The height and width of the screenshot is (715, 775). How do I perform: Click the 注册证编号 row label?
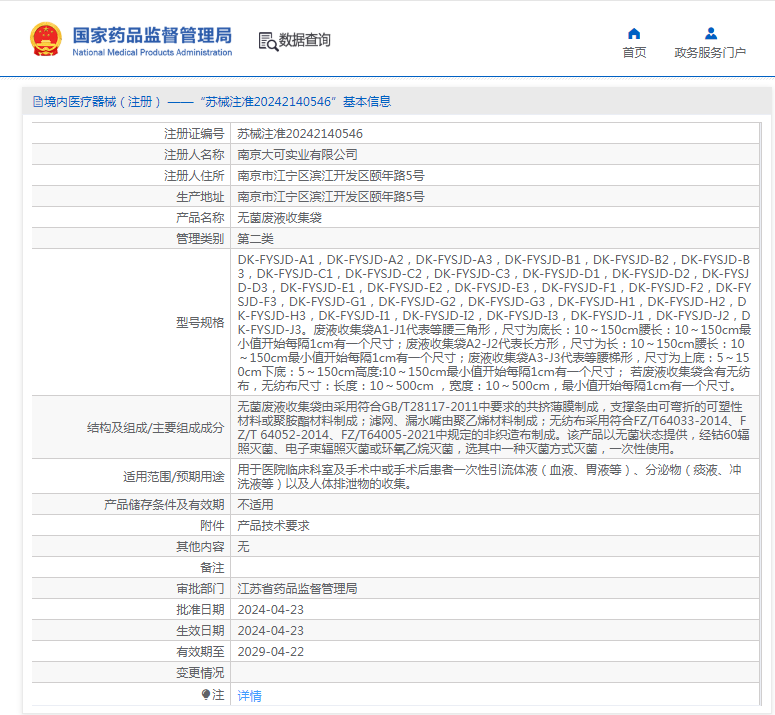[194, 134]
